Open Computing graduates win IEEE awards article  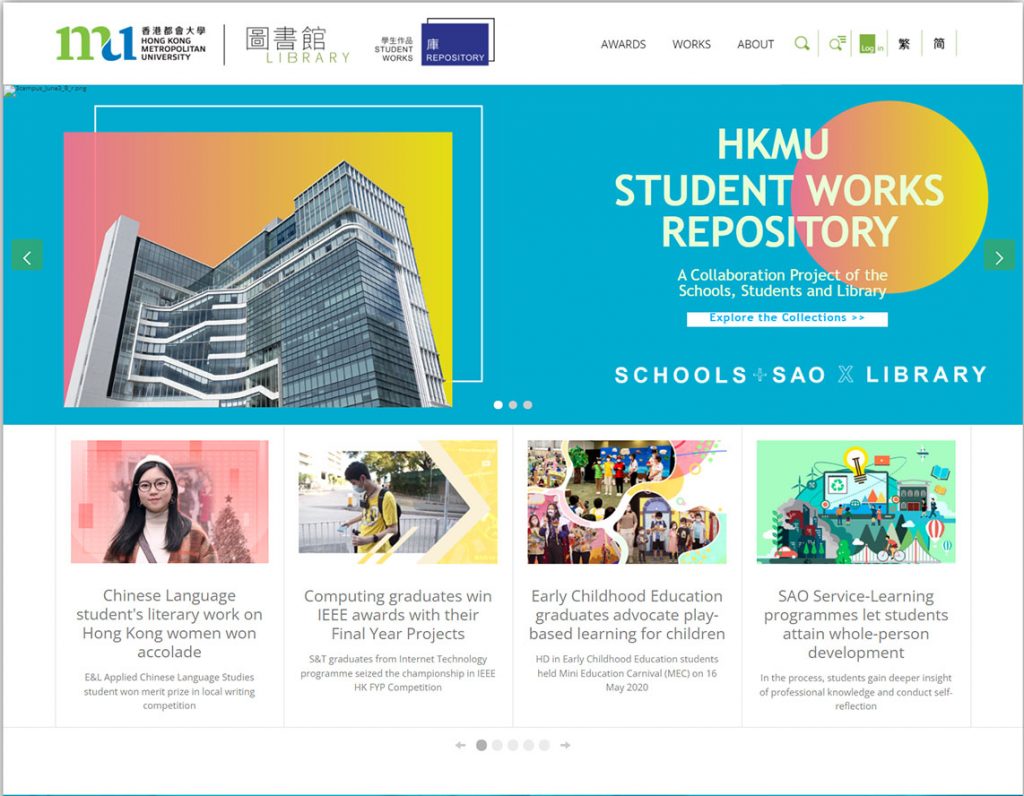[398, 614]
